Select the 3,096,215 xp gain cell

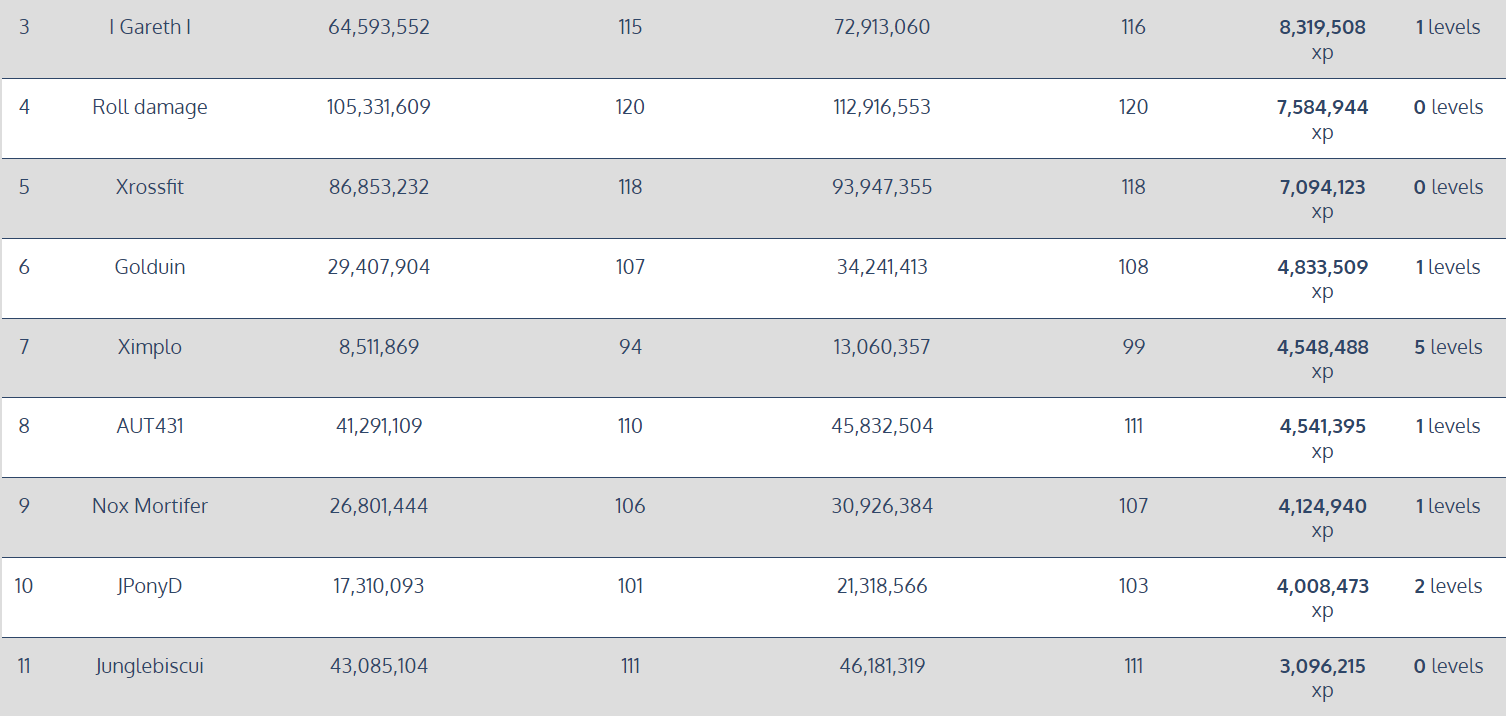(1322, 678)
